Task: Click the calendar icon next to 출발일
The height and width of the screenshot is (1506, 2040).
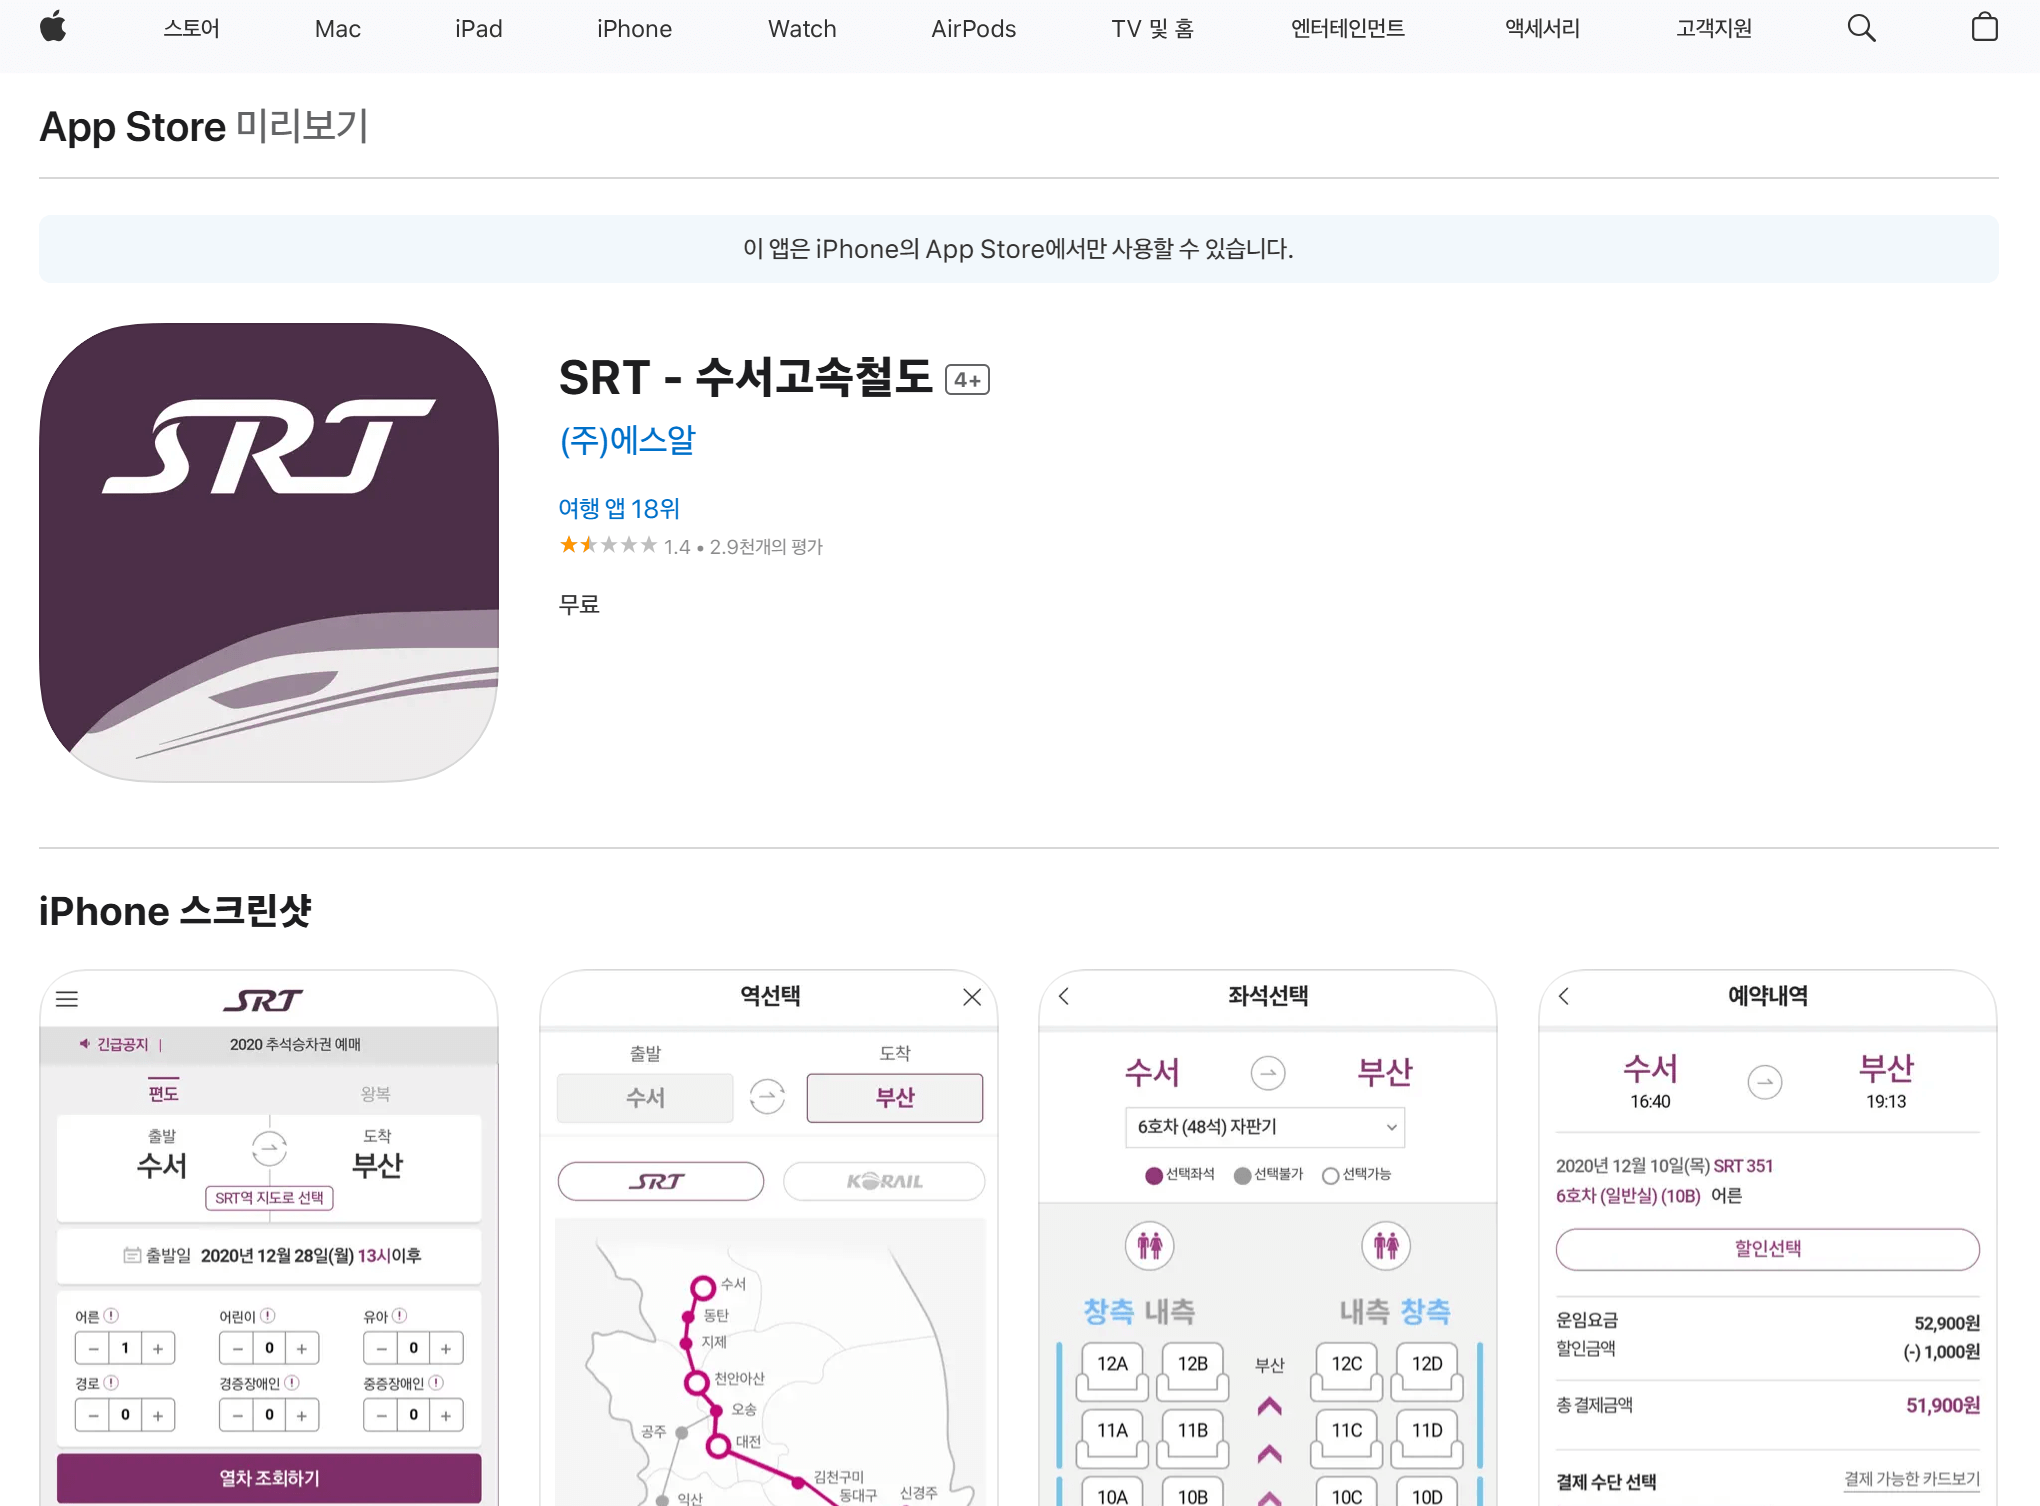Action: (x=131, y=1256)
